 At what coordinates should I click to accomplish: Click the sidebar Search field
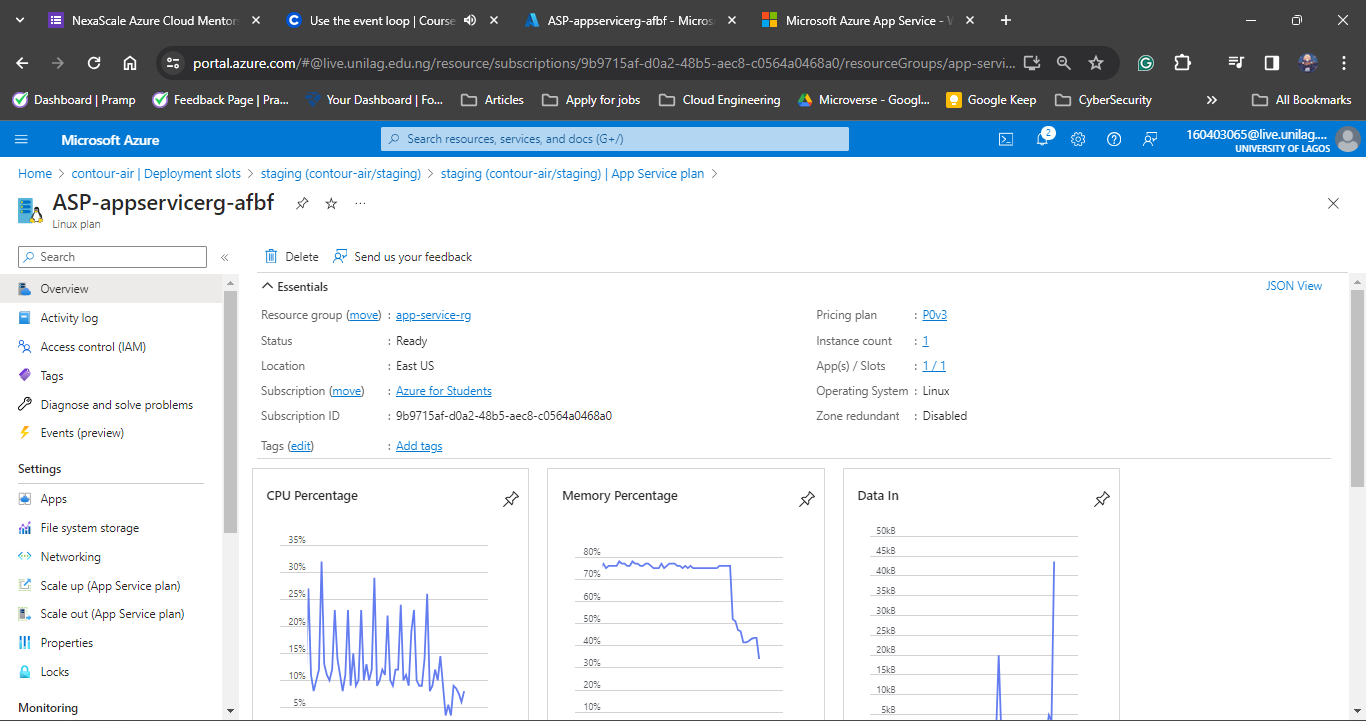[x=112, y=257]
